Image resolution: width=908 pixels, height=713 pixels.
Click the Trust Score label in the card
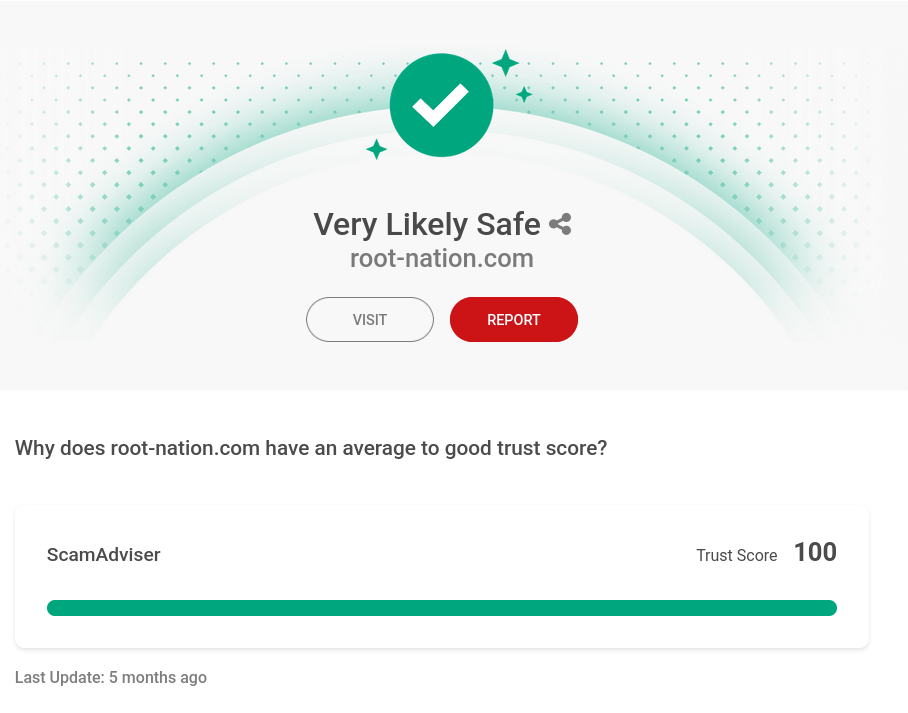click(x=737, y=555)
